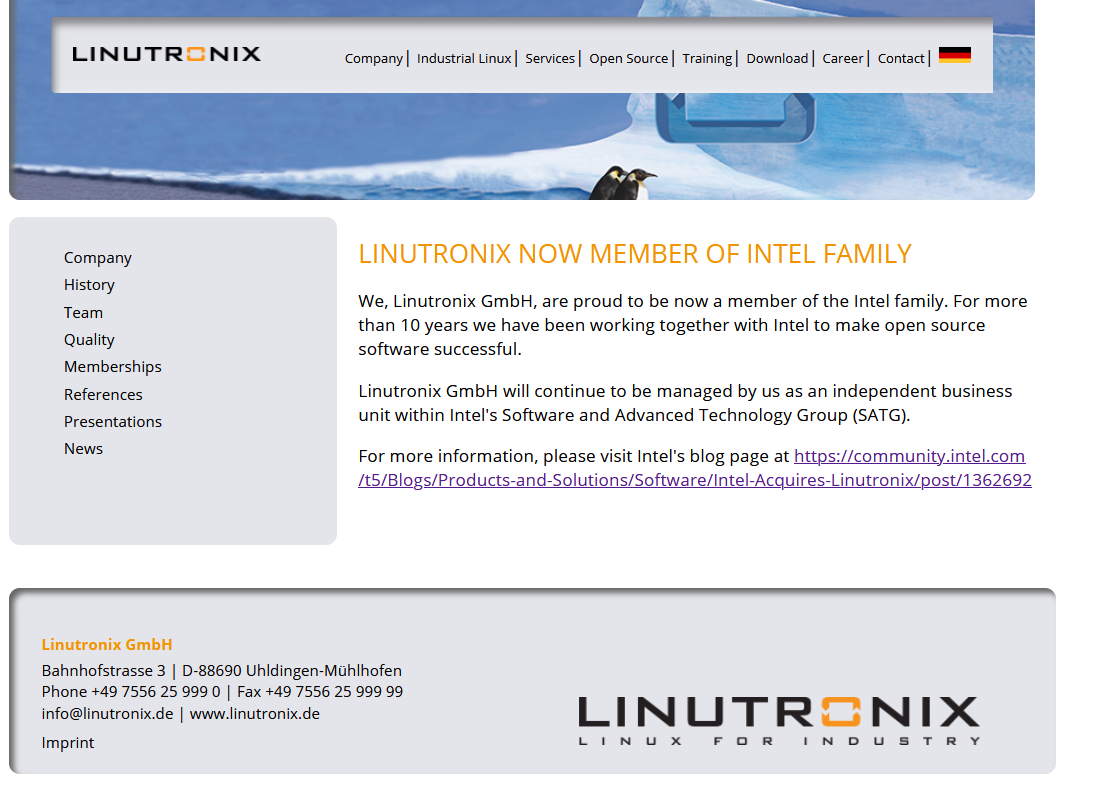Viewport: 1112px width, 797px height.
Task: Open History from the sidebar
Action: point(89,284)
